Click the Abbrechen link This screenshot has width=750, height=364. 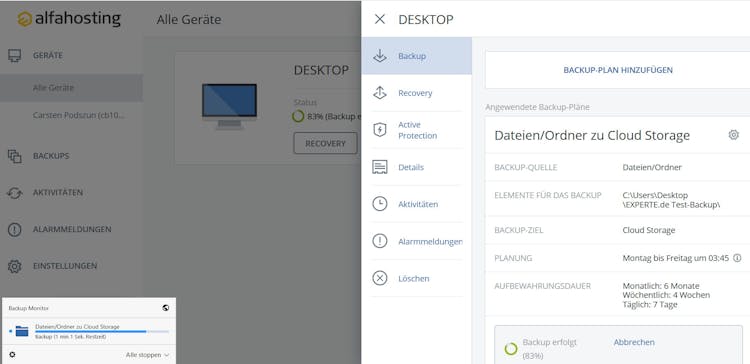pyautogui.click(x=634, y=342)
